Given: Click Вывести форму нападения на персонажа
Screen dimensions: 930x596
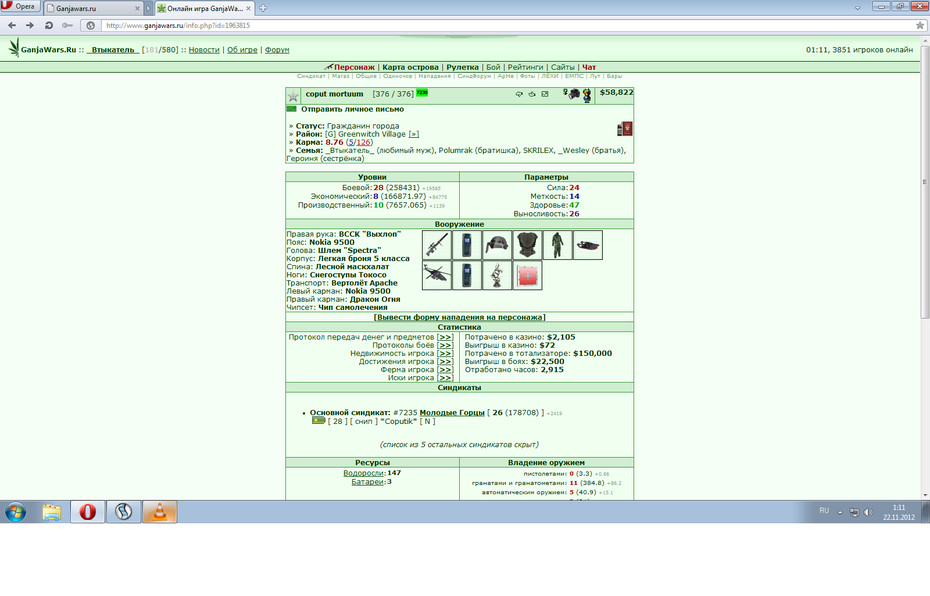Looking at the screenshot, I should [460, 317].
